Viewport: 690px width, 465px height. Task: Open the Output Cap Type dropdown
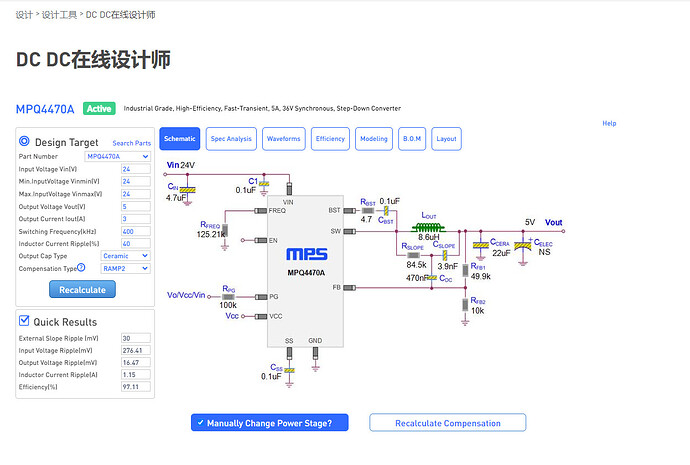[x=125, y=256]
